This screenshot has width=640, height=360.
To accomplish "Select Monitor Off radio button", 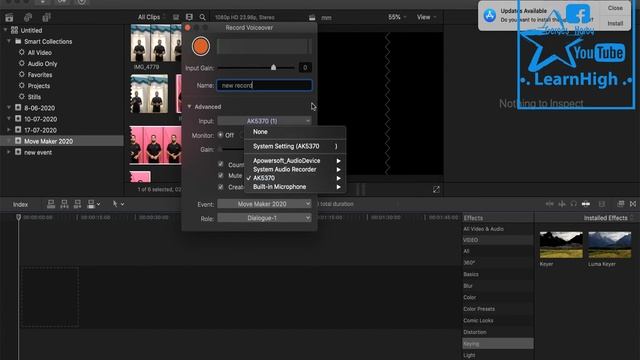I will click(220, 135).
